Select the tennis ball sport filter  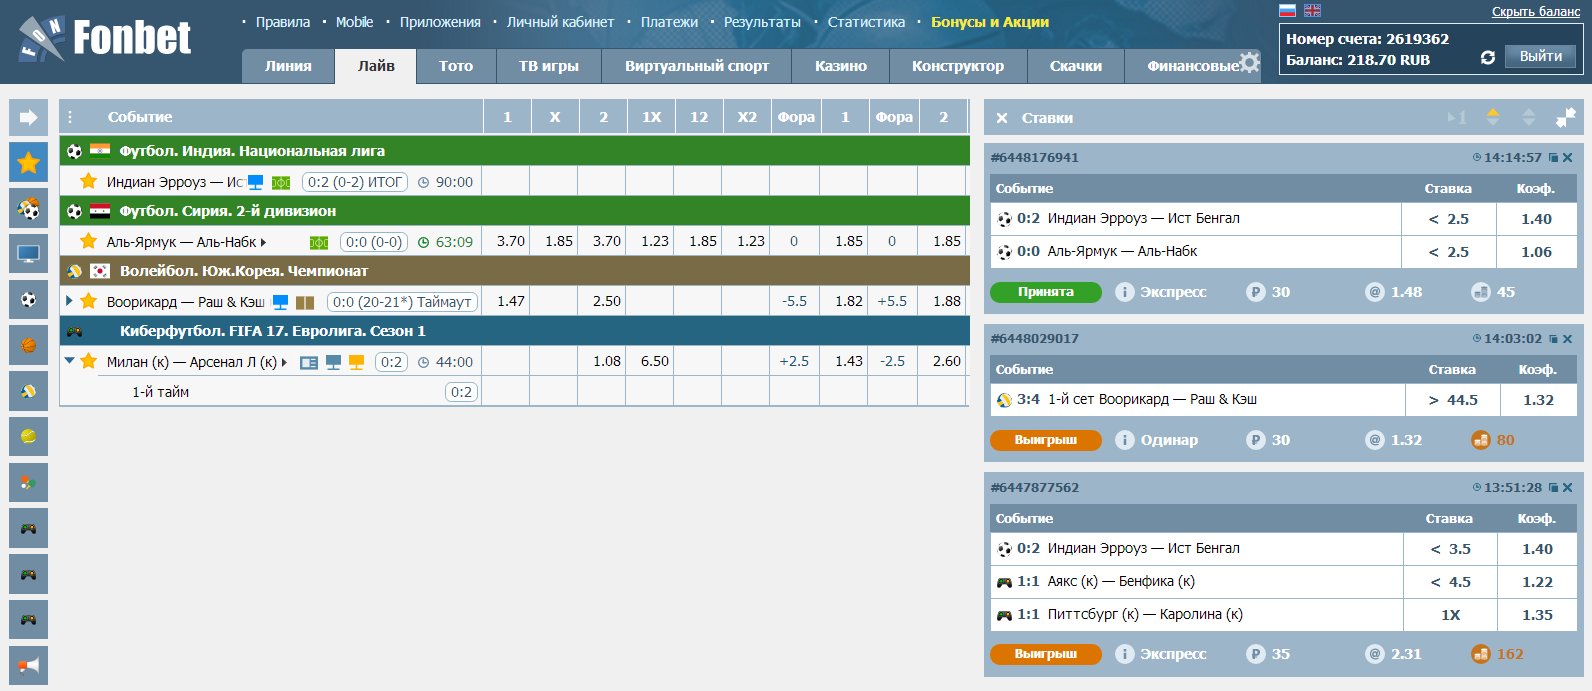(x=28, y=437)
